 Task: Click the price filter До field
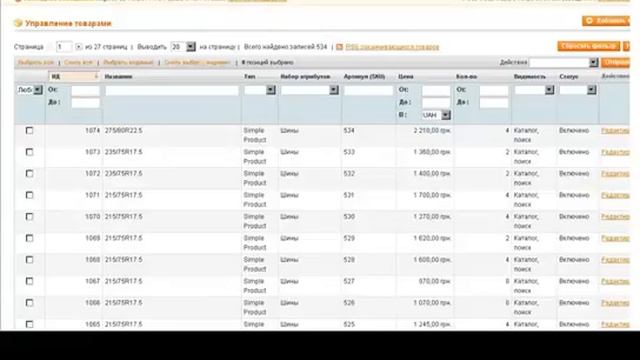tap(436, 103)
